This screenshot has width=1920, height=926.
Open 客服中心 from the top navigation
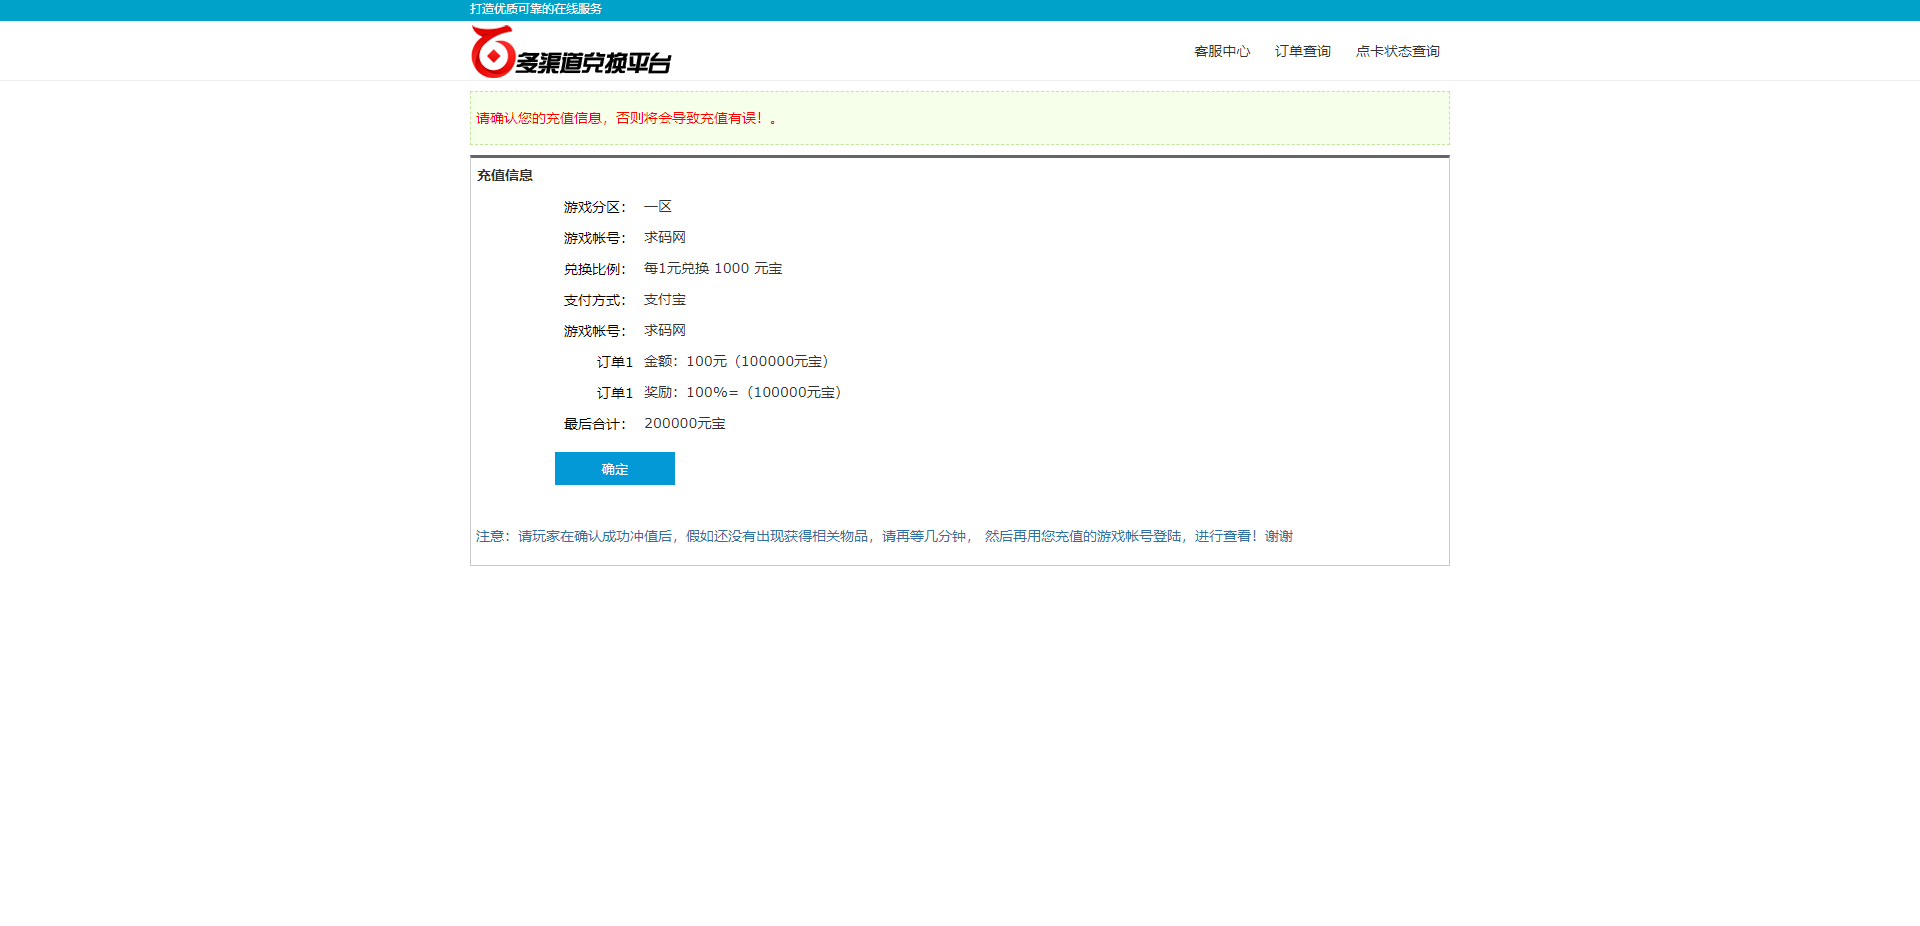coord(1222,51)
